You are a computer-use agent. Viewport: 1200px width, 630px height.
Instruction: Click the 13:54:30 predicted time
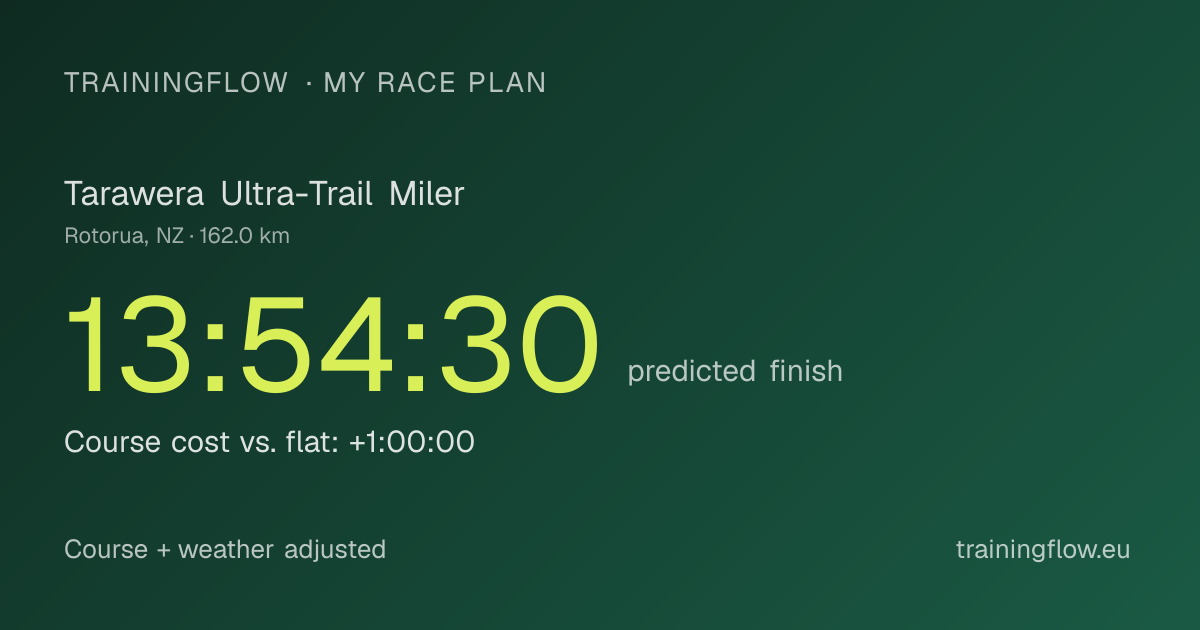333,343
